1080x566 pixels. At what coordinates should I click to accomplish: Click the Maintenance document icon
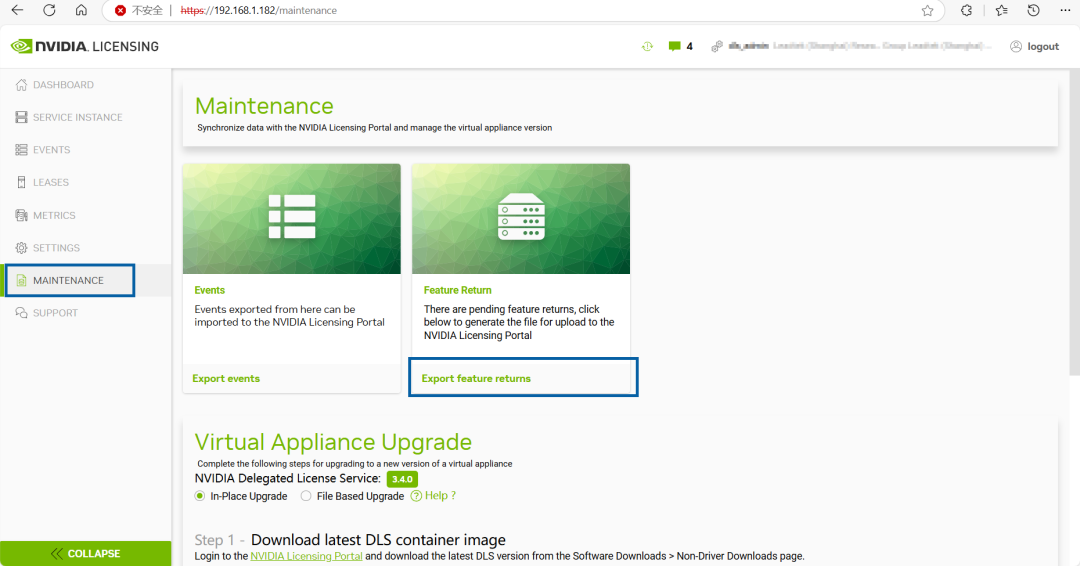pyautogui.click(x=21, y=280)
